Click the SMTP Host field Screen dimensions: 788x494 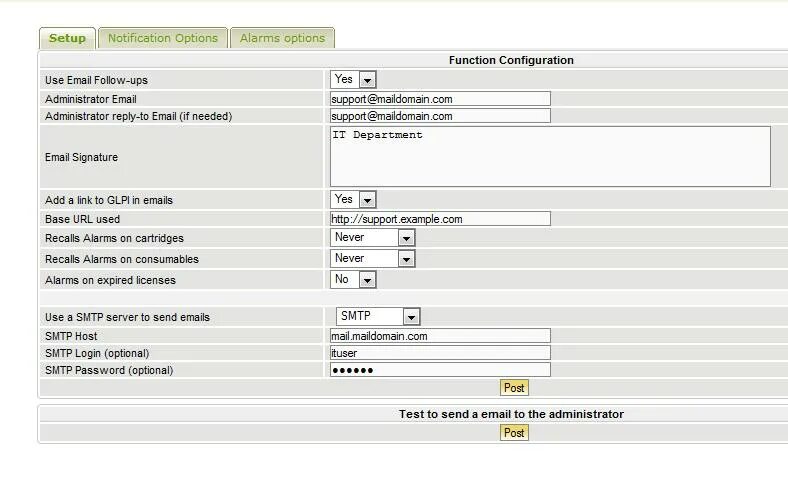tap(440, 336)
